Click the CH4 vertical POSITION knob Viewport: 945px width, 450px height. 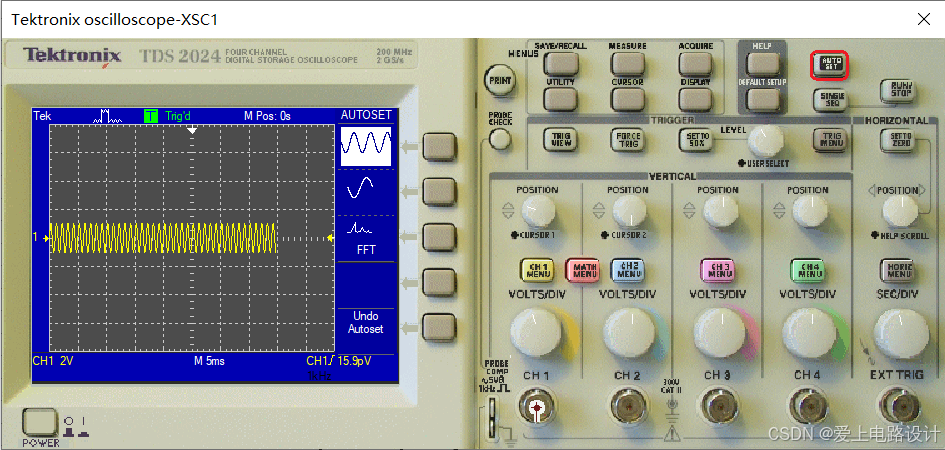[x=810, y=212]
